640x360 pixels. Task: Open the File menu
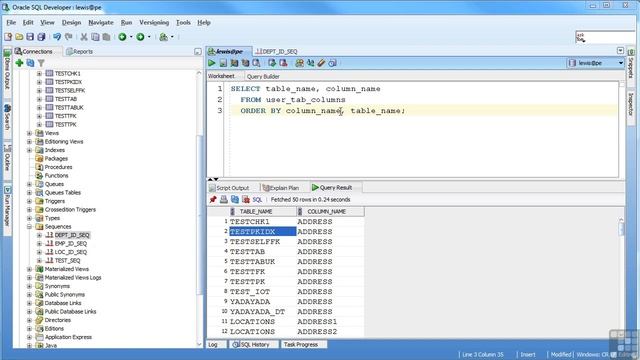coord(11,22)
